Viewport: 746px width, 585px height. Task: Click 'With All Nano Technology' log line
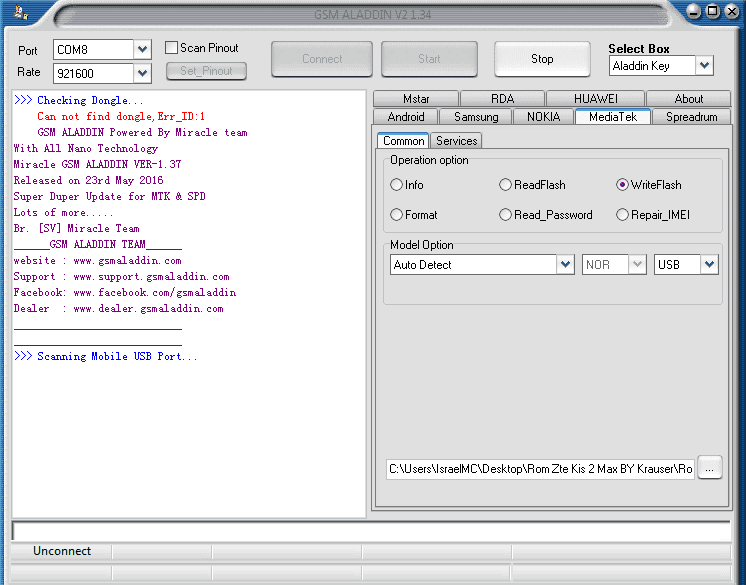(86, 148)
